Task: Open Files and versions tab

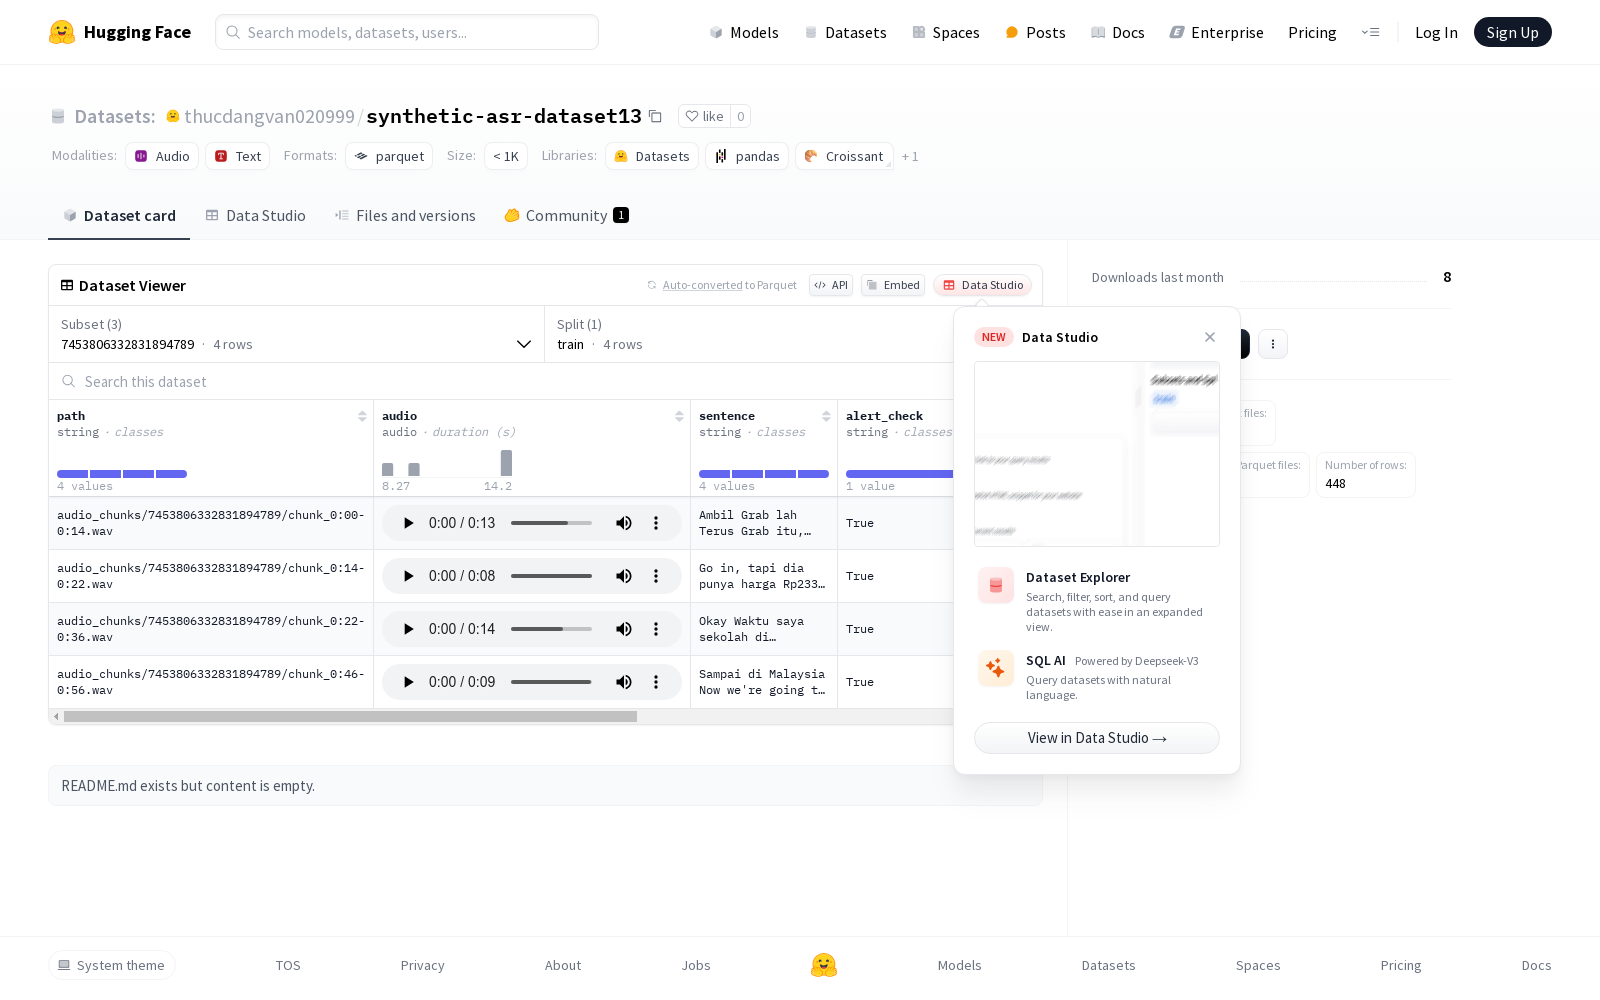Action: pos(405,216)
